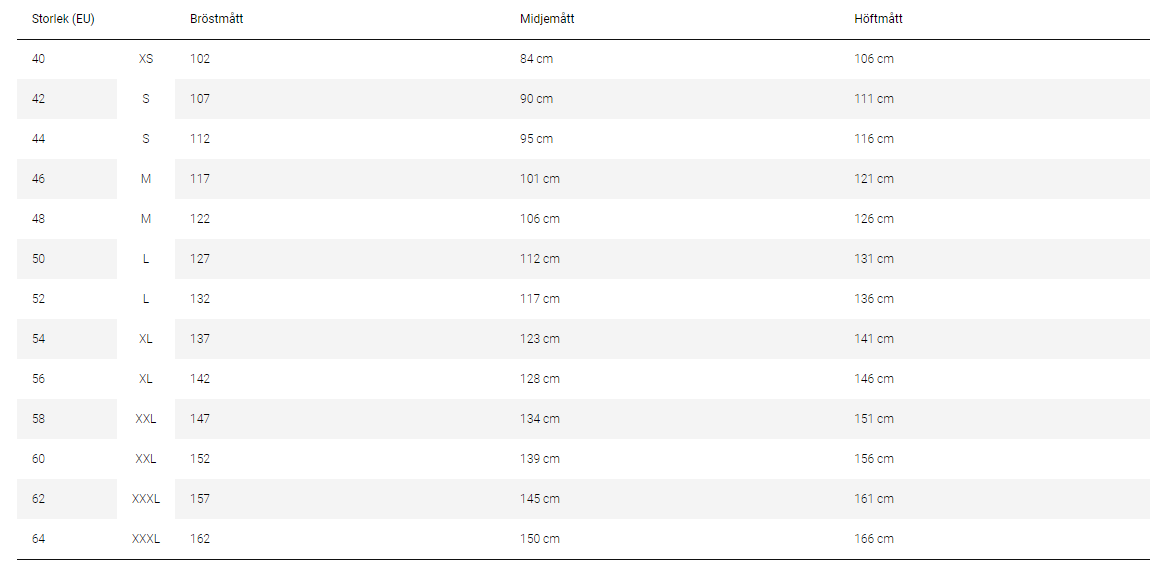The height and width of the screenshot is (587, 1176).
Task: Click the waist value 123 cm
Action: 540,339
